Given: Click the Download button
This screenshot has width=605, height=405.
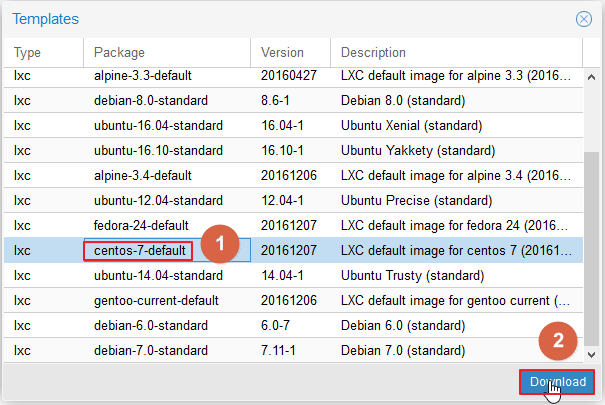Looking at the screenshot, I should coord(557,381).
